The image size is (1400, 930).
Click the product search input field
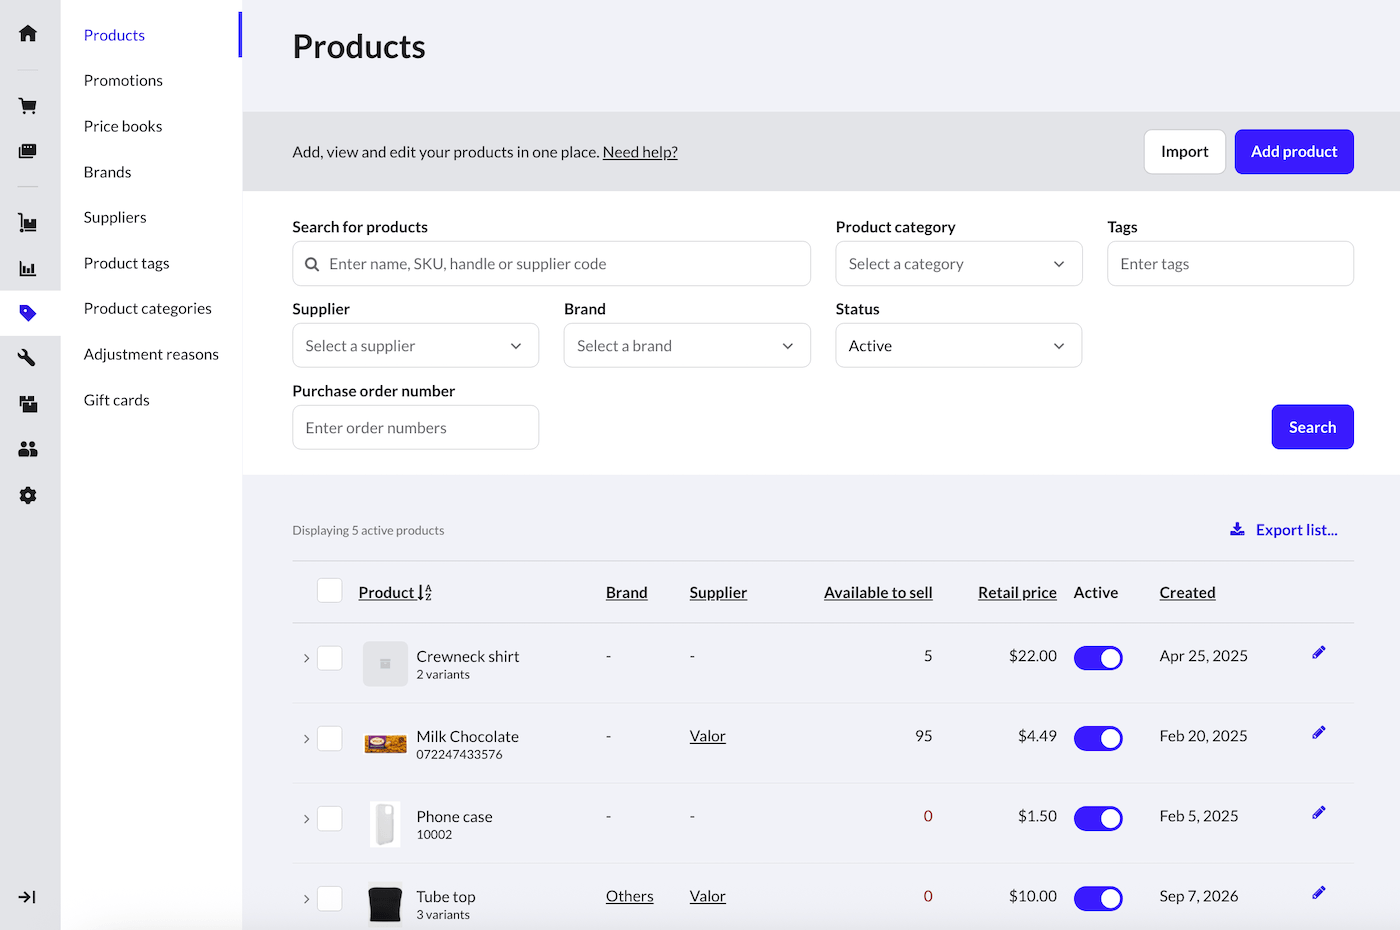[x=551, y=264]
